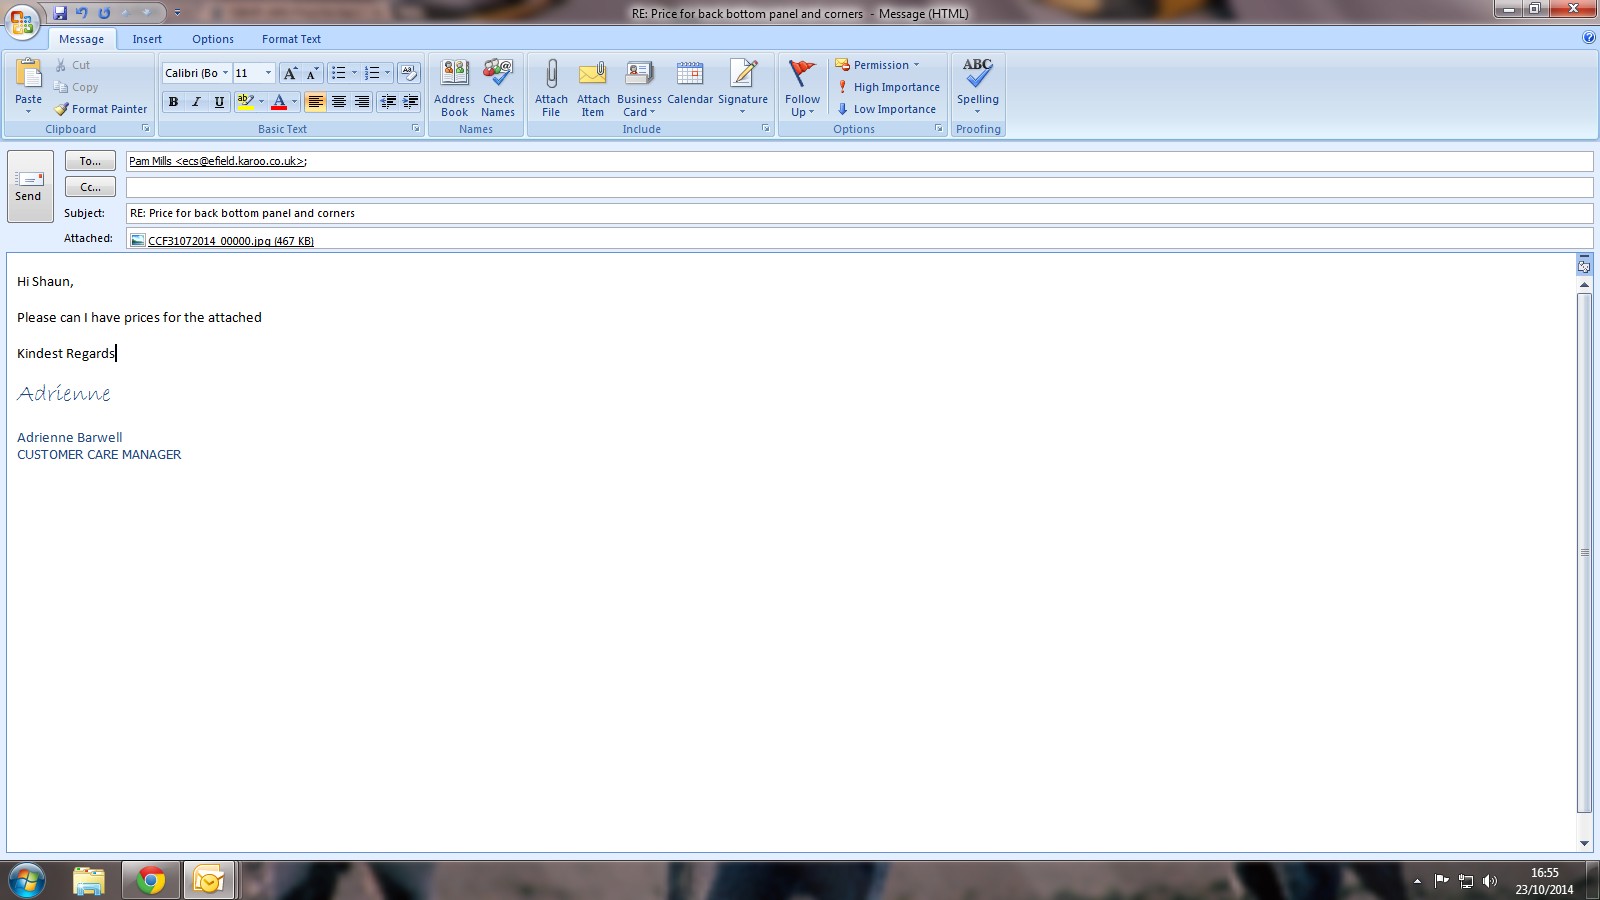Click the Check Names icon
1600x900 pixels.
click(498, 75)
